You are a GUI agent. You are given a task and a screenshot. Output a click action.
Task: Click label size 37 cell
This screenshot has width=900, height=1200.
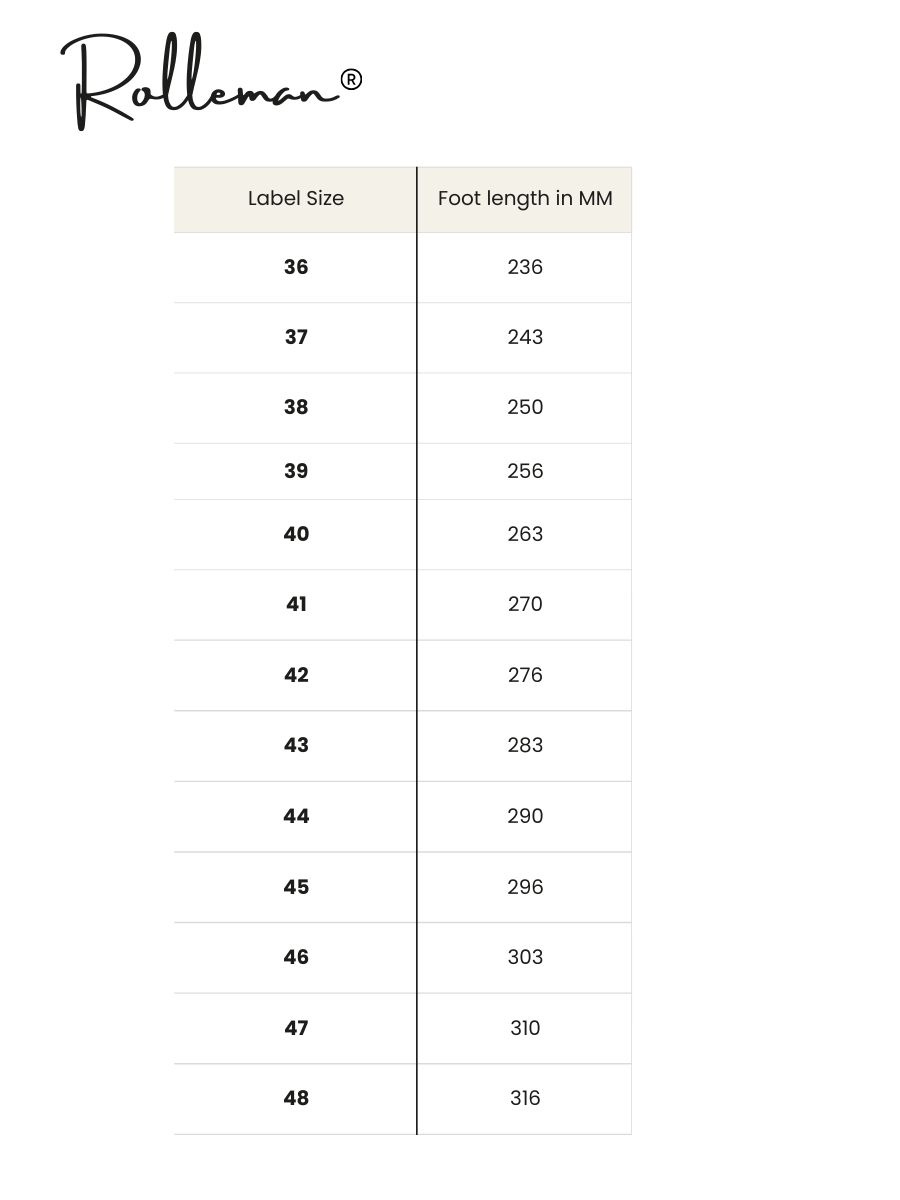[x=296, y=337]
